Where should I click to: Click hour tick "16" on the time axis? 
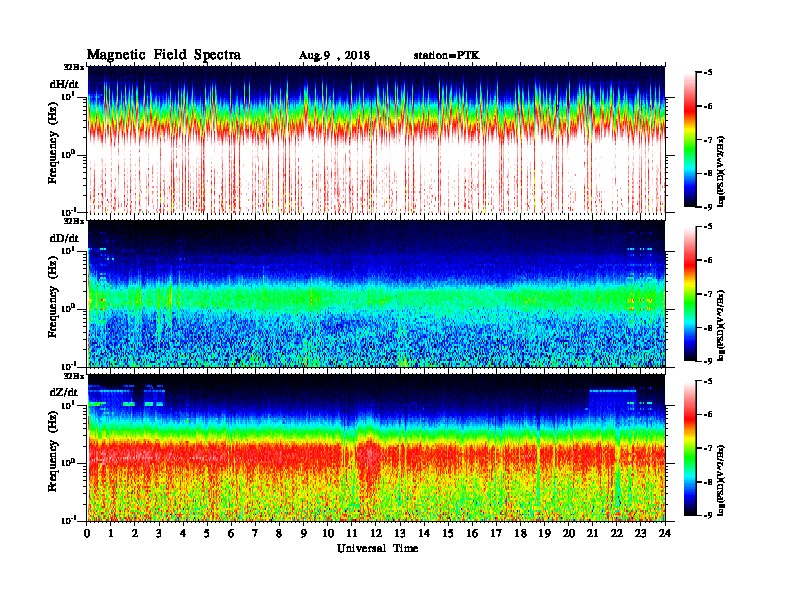point(473,534)
